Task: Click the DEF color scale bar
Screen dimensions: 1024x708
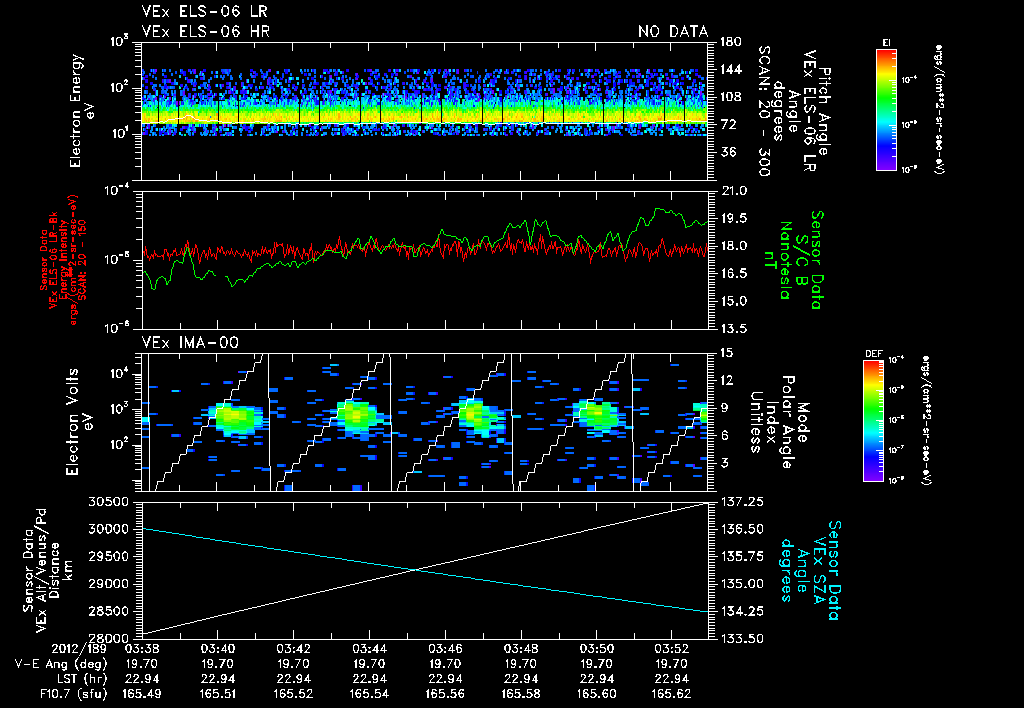Action: pos(874,421)
